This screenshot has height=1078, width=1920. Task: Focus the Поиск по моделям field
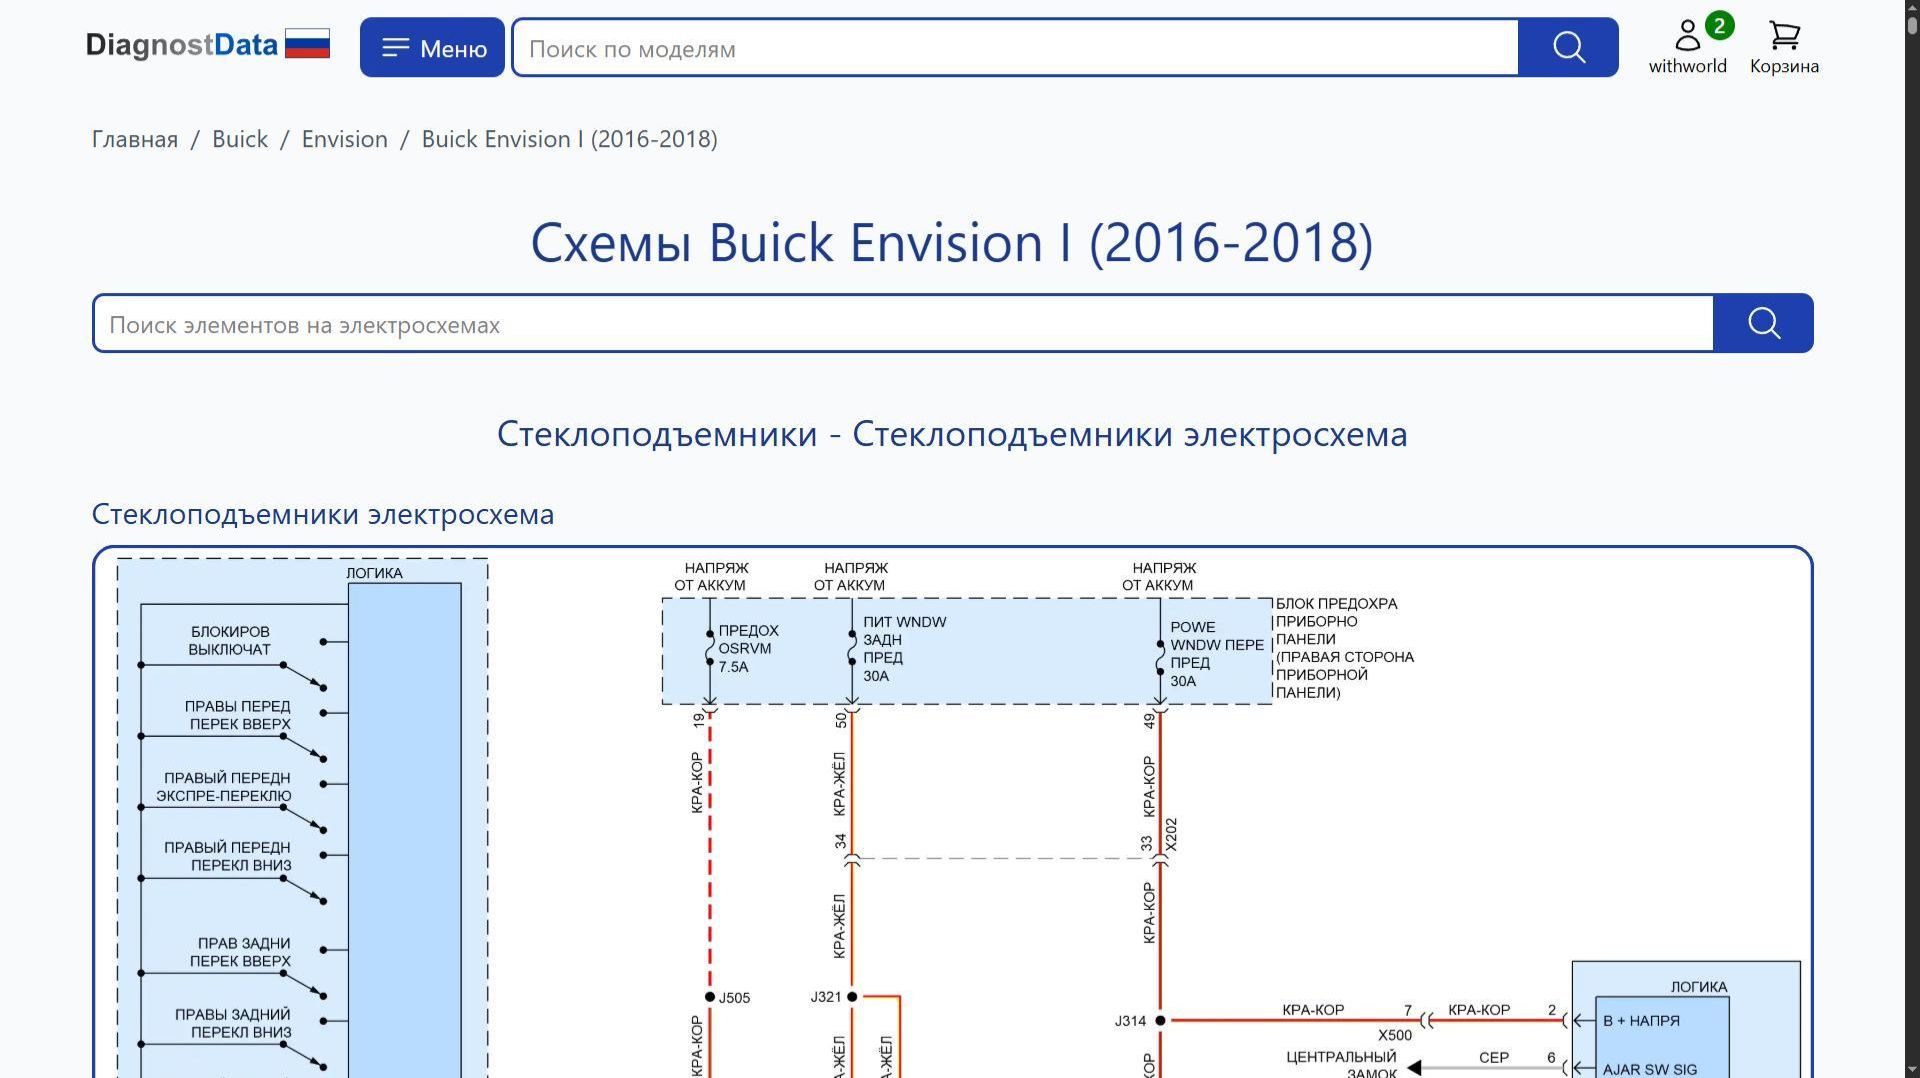point(1015,48)
